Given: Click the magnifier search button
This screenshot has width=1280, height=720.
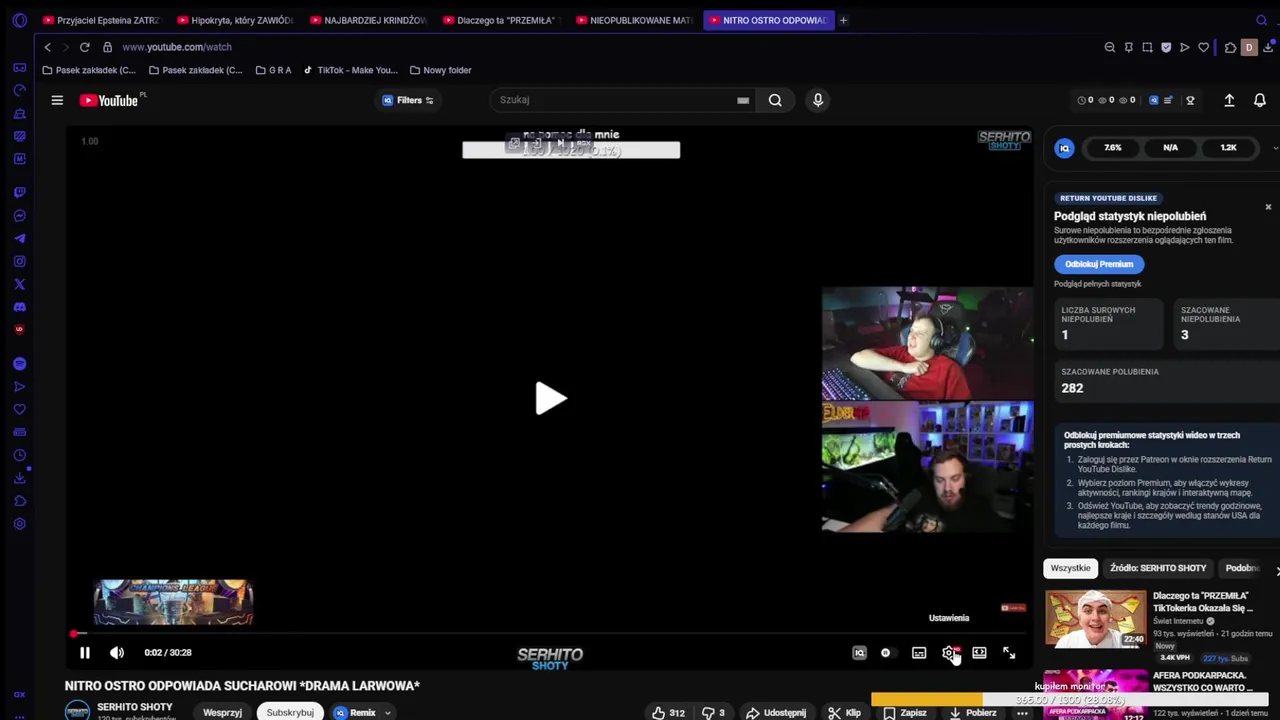Looking at the screenshot, I should [x=775, y=100].
